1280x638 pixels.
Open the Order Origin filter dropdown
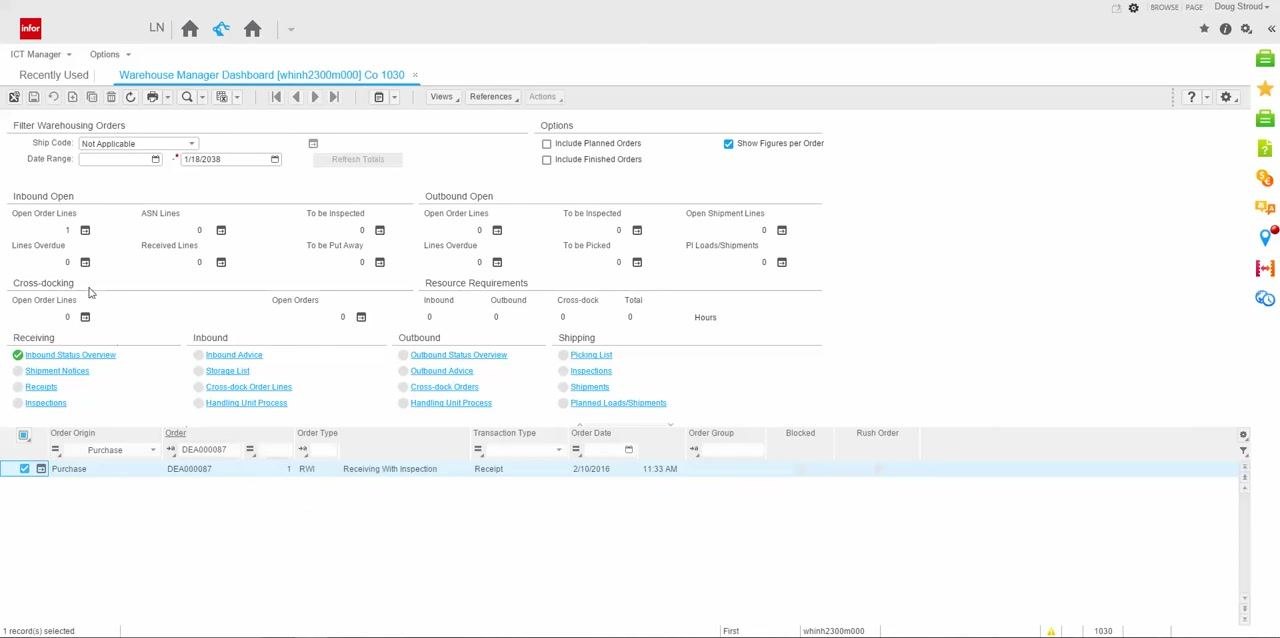153,450
